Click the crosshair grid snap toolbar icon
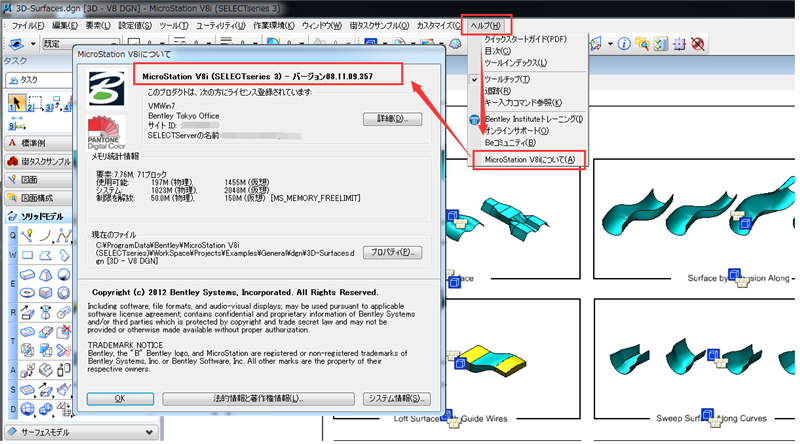 680,44
